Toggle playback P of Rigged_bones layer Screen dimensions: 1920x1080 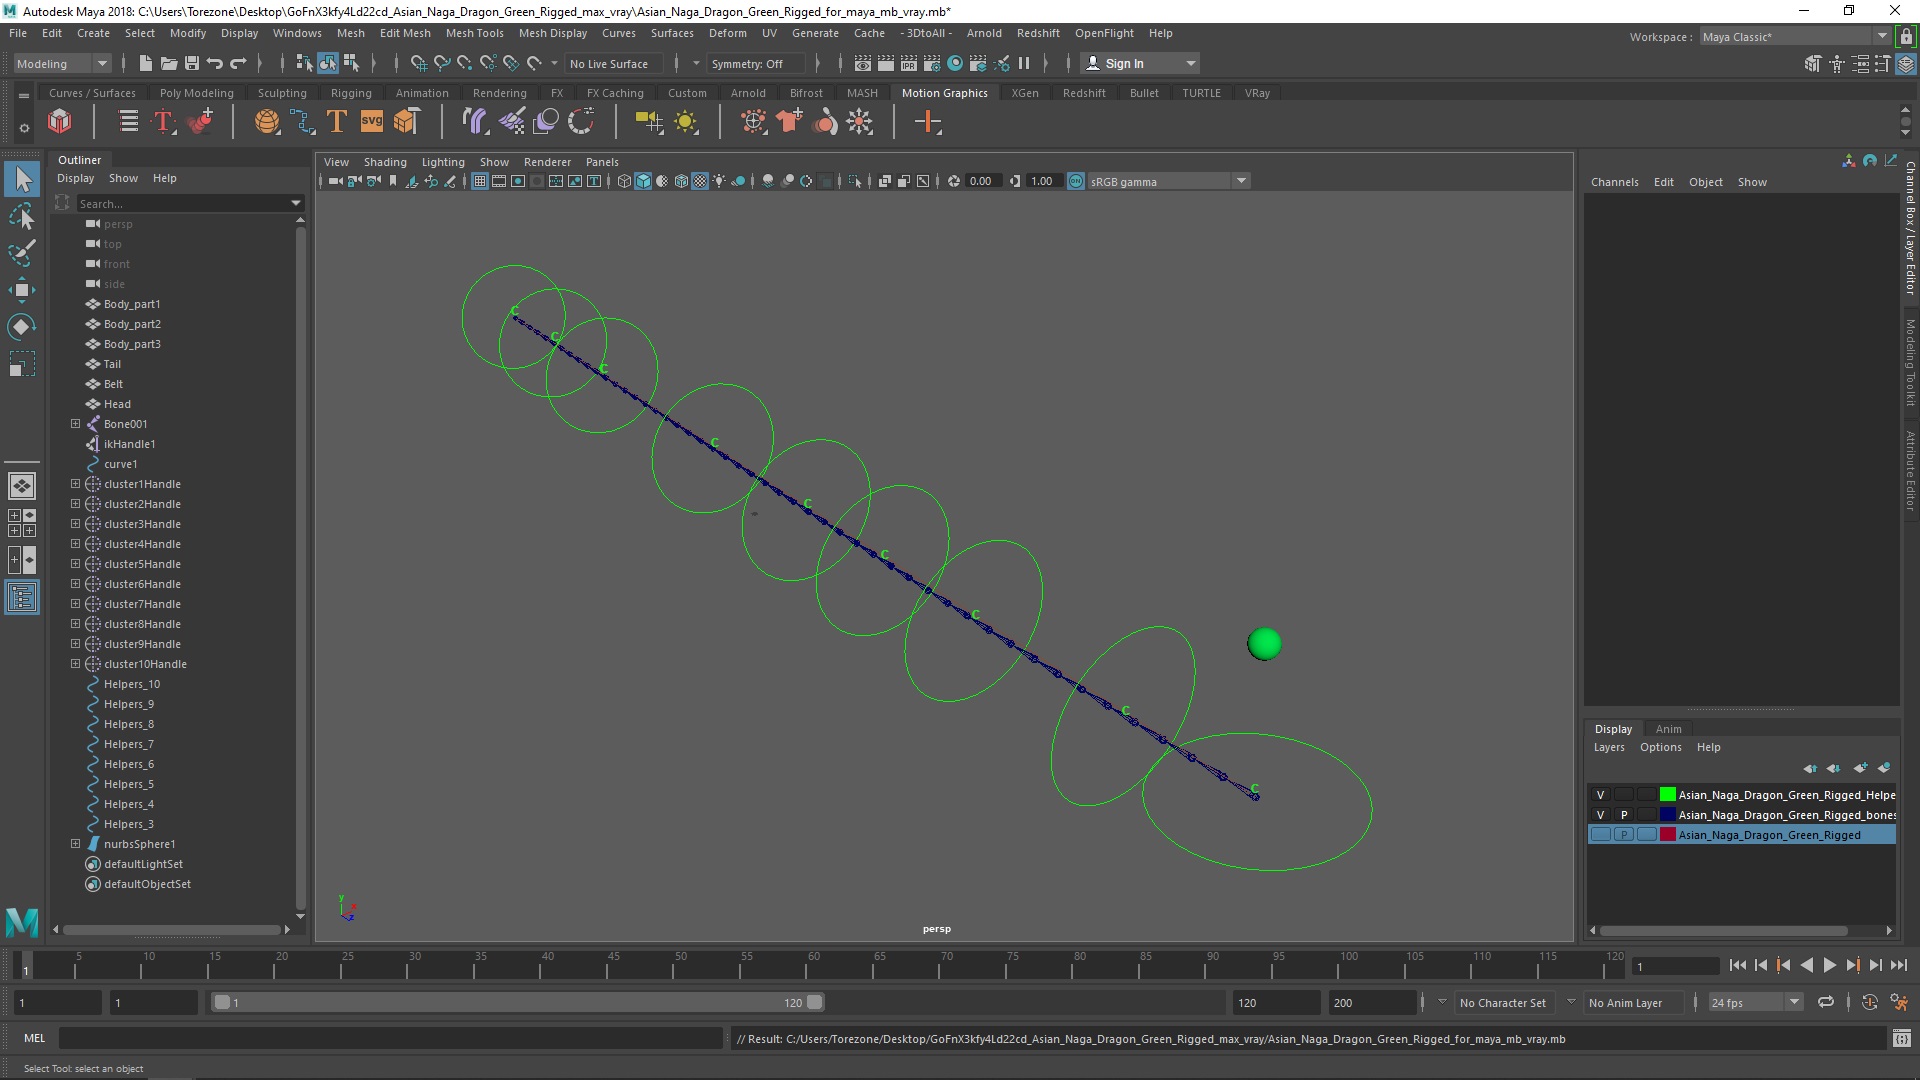pos(1624,815)
